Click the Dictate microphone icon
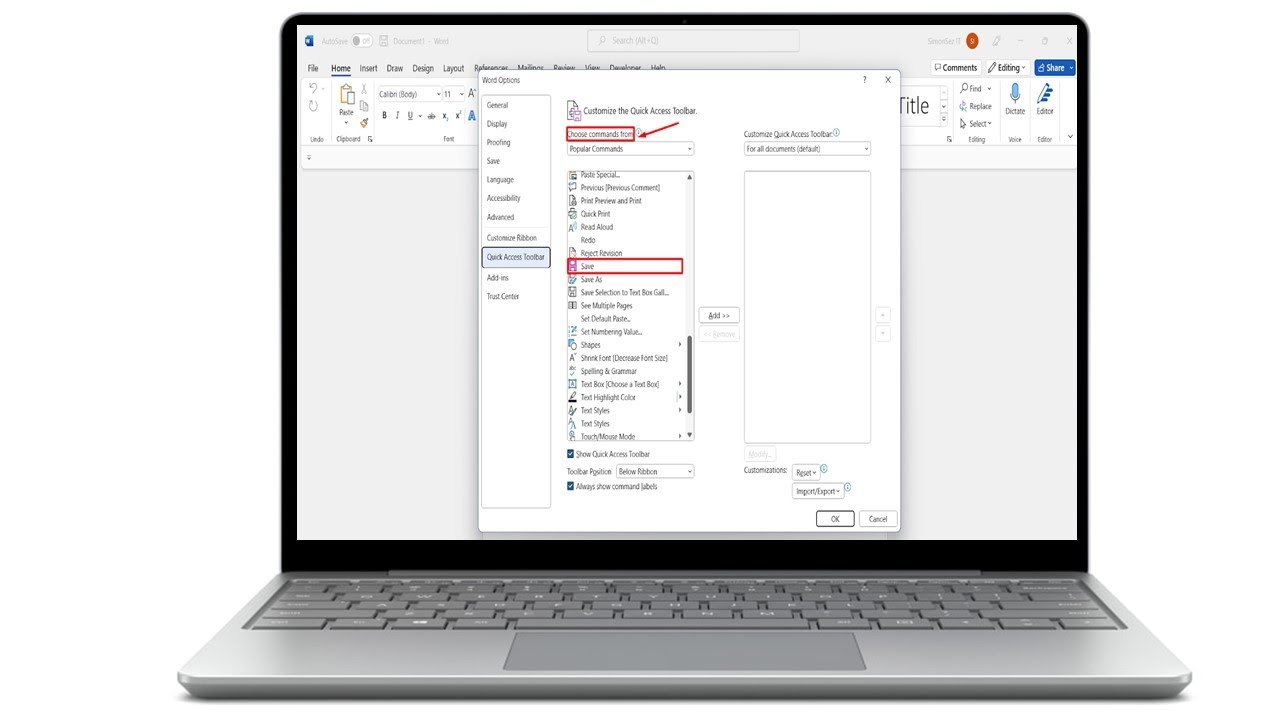 point(1015,94)
